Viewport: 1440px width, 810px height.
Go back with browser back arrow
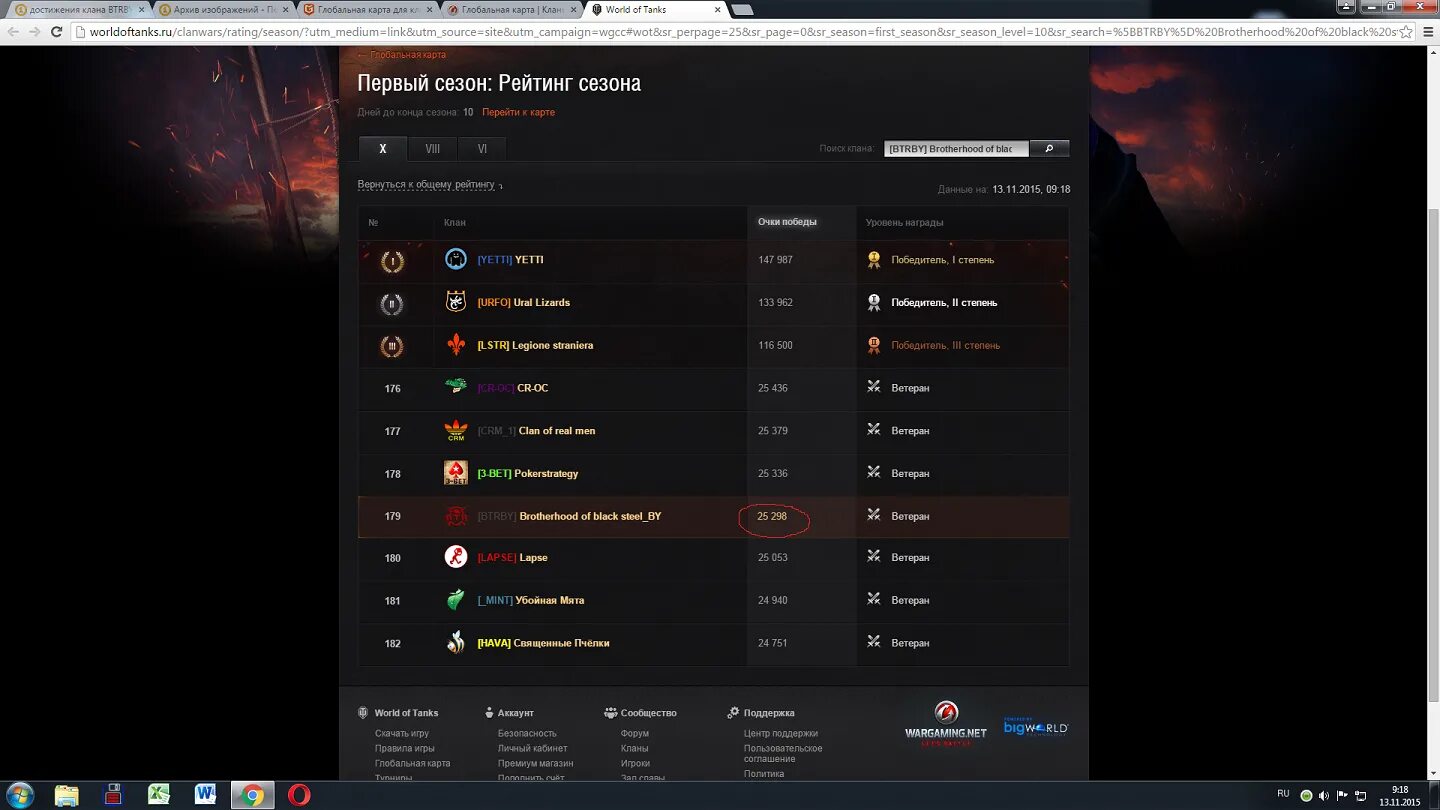[x=12, y=31]
